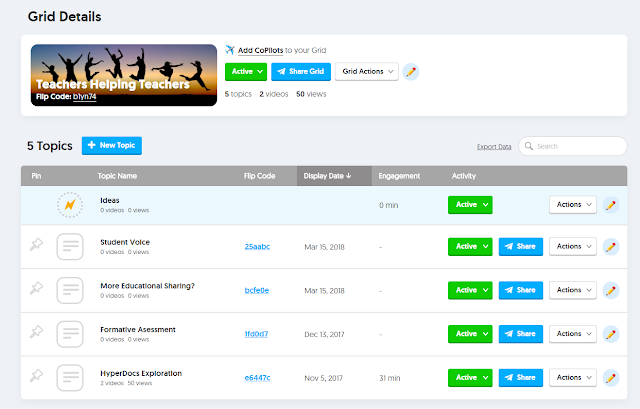
Task: Create a New Topic
Action: tap(112, 145)
